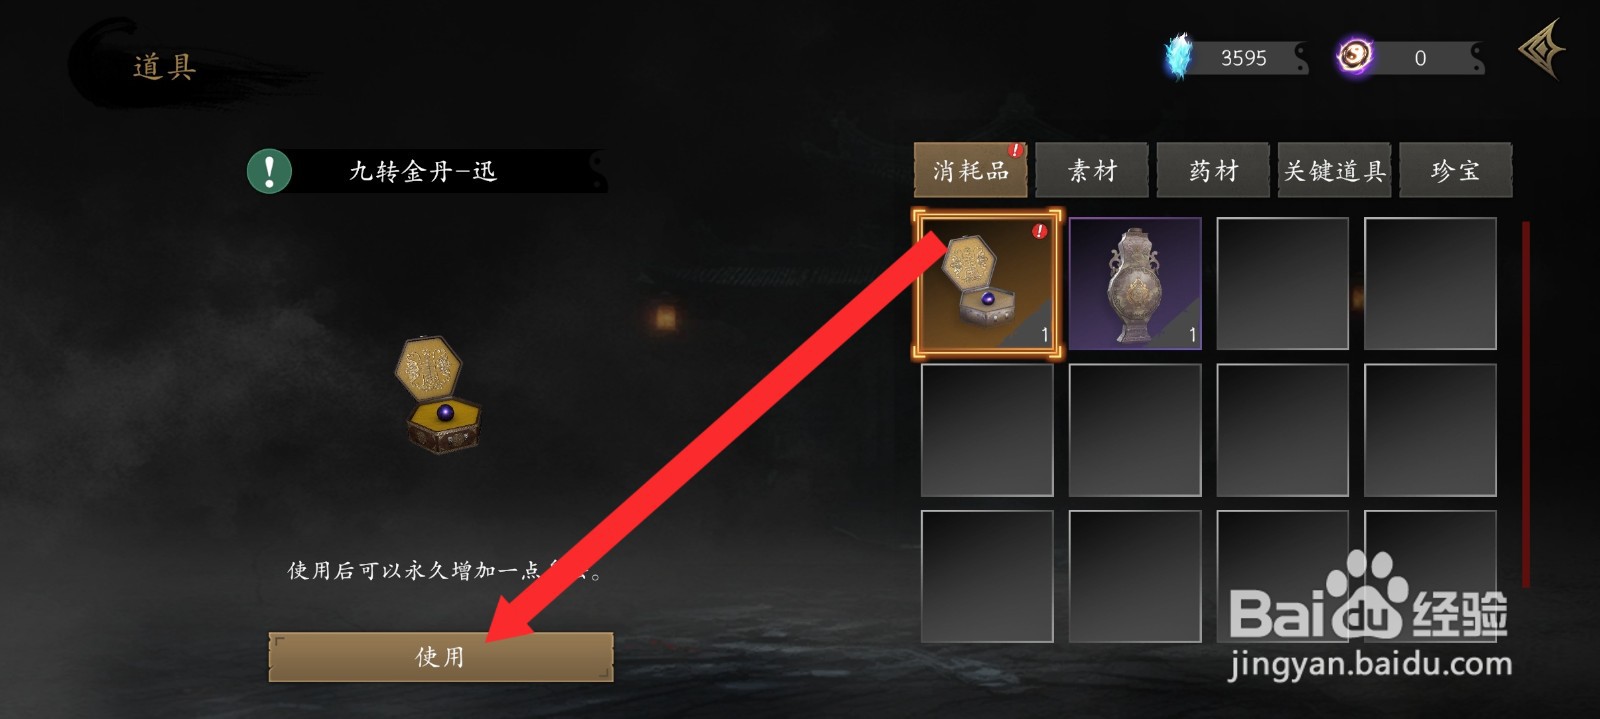Open the 关键道具 key items tab
The height and width of the screenshot is (719, 1600).
1334,171
